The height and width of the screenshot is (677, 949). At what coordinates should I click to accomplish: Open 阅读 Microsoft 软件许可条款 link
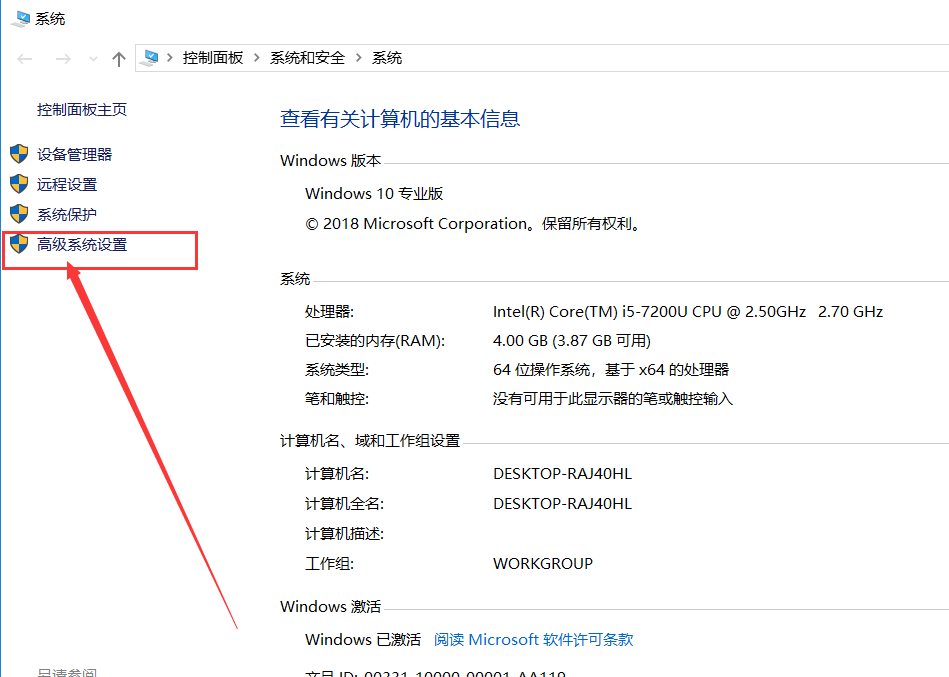coord(533,640)
